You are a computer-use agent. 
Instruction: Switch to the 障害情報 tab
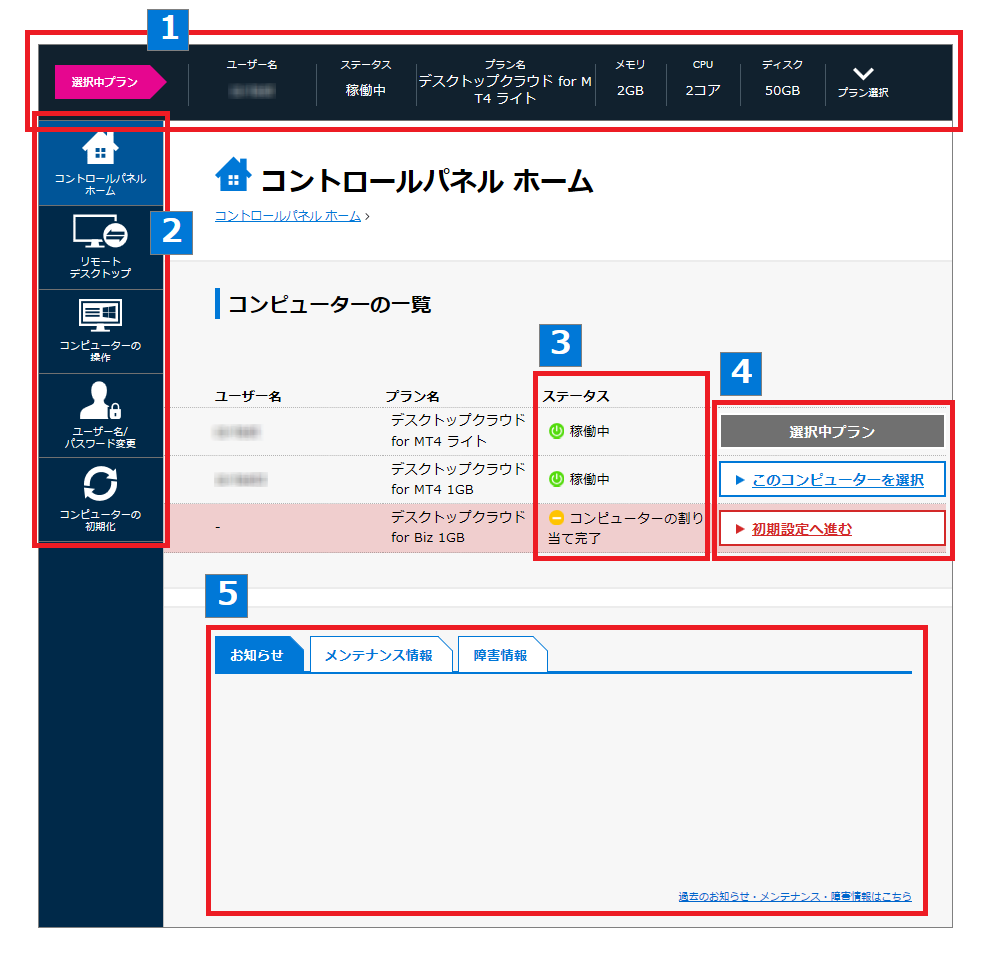[501, 655]
